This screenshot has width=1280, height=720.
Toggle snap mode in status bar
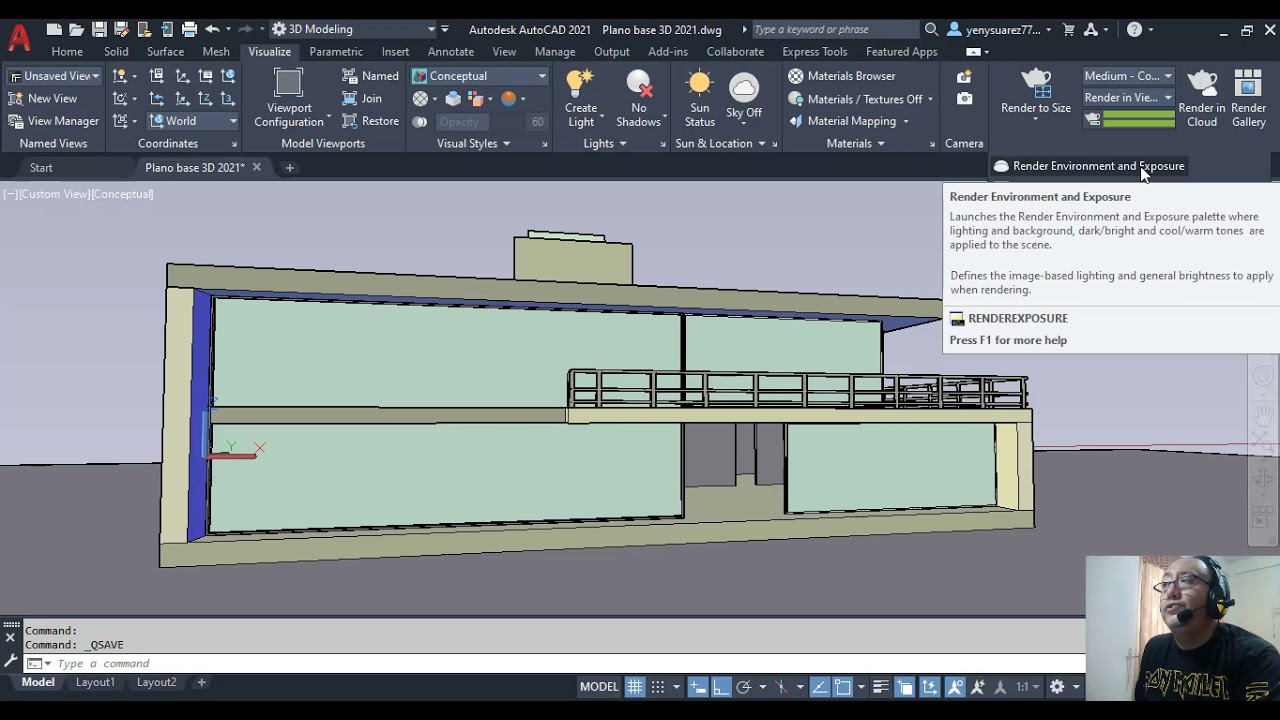(658, 687)
